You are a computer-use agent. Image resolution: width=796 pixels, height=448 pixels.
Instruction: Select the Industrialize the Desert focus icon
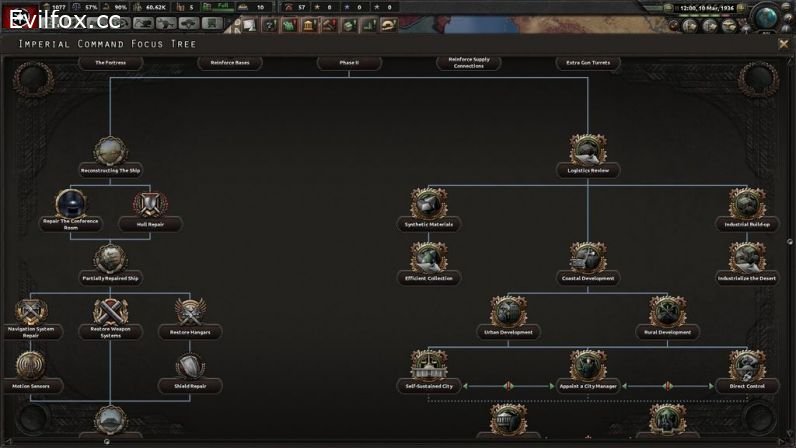(747, 259)
